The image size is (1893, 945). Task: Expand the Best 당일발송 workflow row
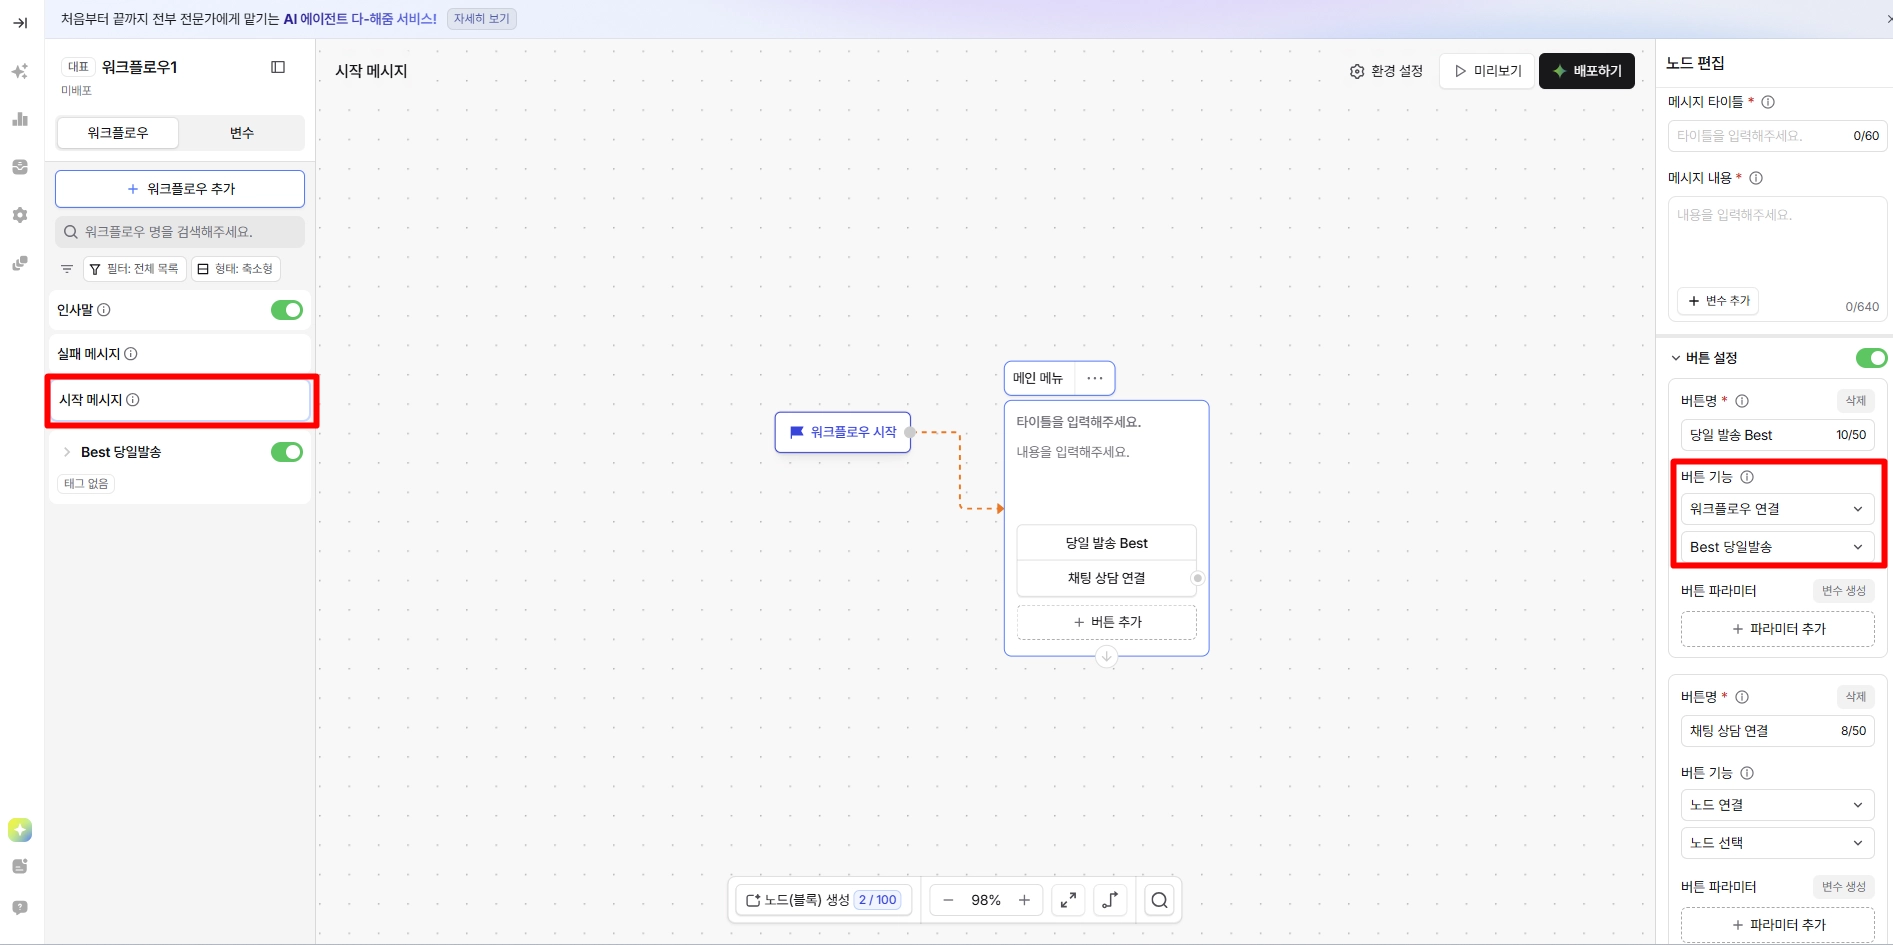67,452
